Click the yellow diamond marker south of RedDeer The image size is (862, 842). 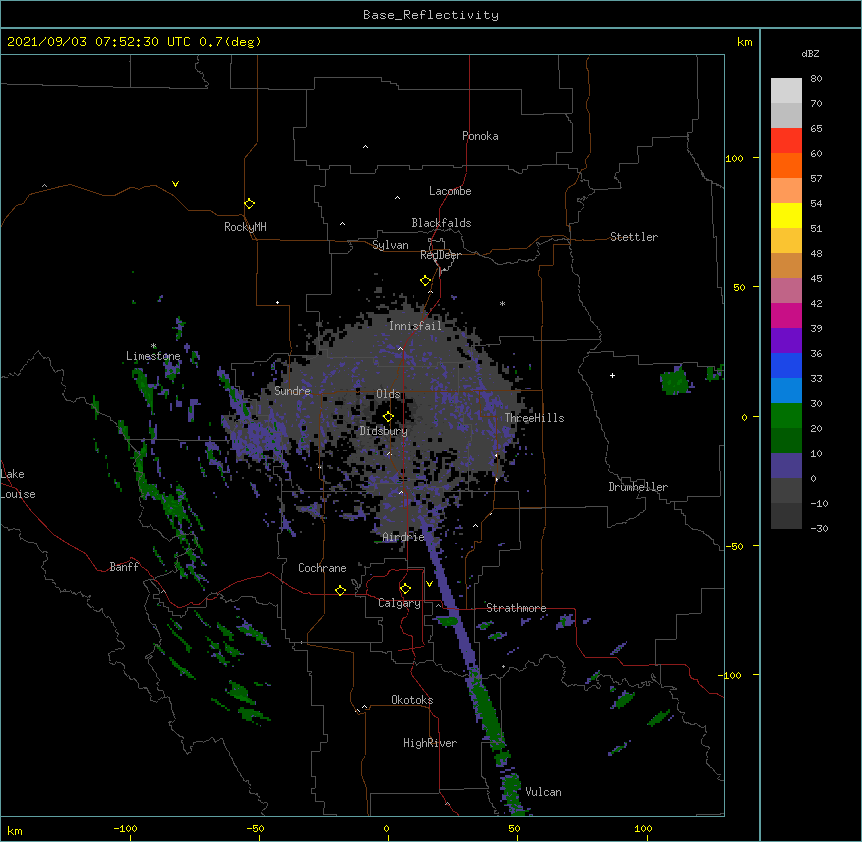click(x=426, y=281)
